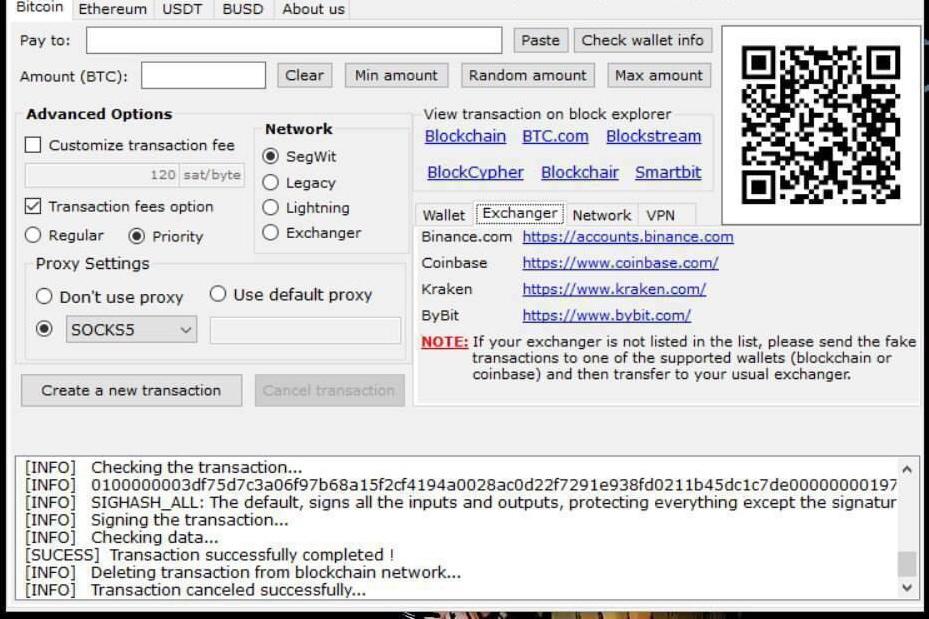Switch to the USDT tab
Image resolution: width=929 pixels, height=619 pixels.
[x=181, y=9]
